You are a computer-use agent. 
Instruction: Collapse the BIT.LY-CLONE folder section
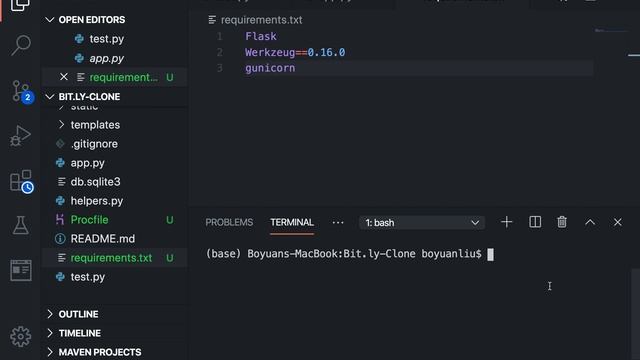pos(50,97)
